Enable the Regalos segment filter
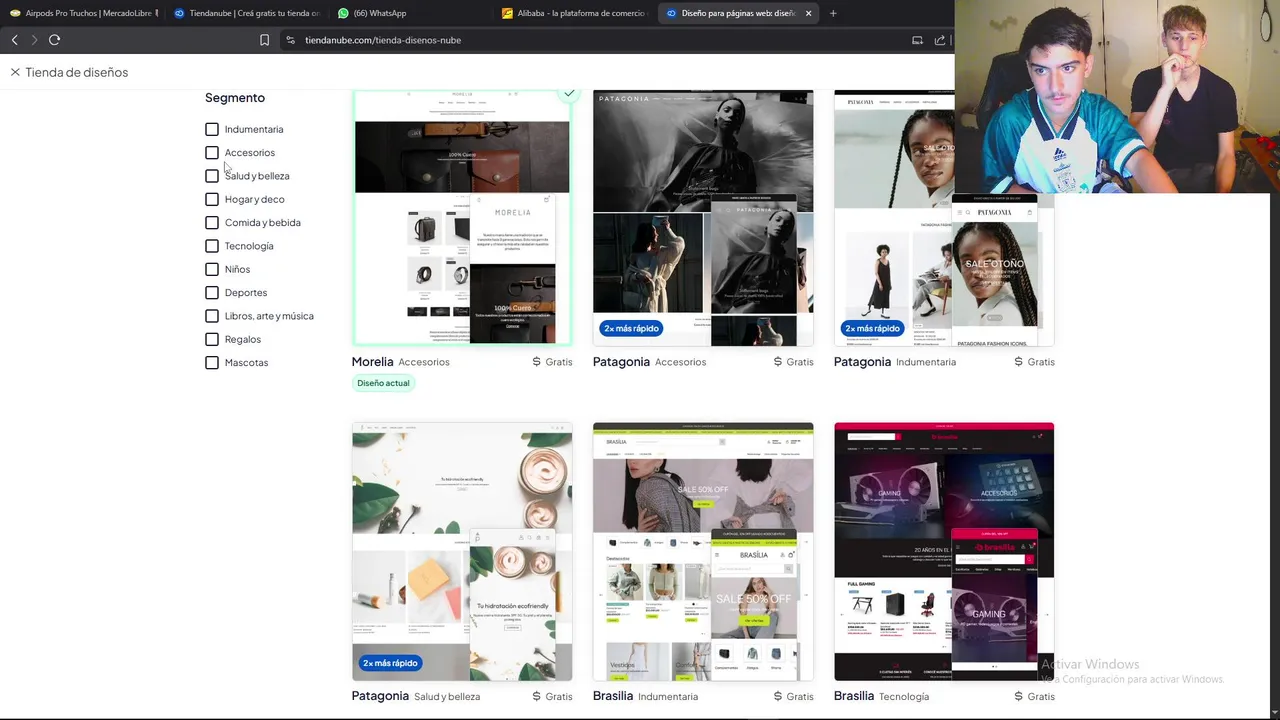The image size is (1280, 720). [x=212, y=339]
